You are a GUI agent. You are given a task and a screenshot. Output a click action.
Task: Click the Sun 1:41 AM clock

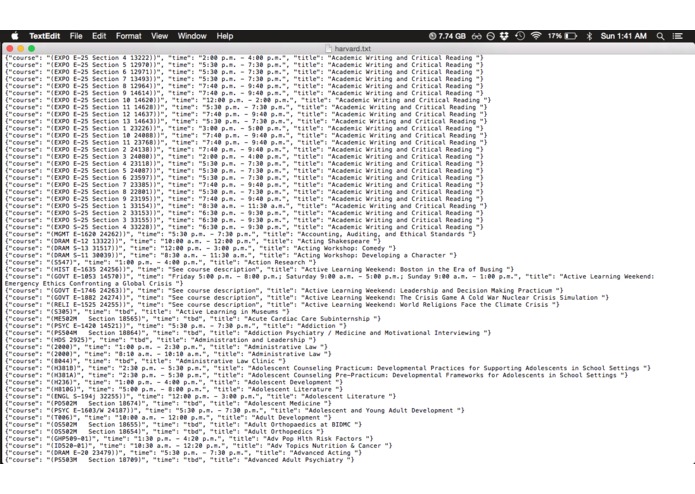pos(623,36)
